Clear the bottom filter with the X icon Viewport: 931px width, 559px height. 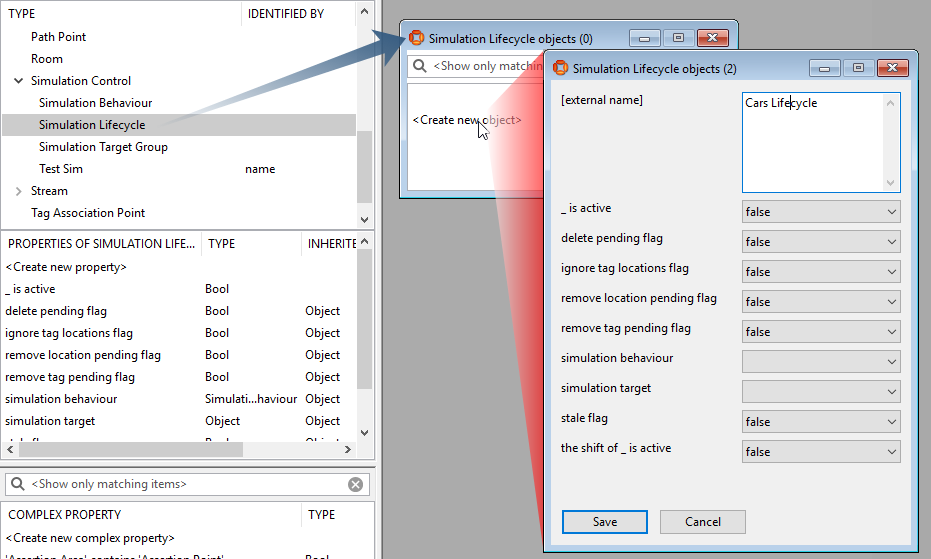pos(356,484)
